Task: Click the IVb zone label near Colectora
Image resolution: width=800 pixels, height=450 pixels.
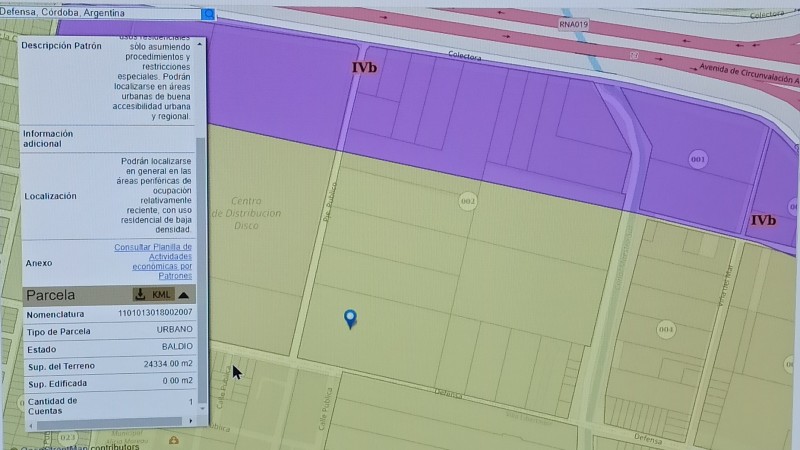Action: (363, 68)
